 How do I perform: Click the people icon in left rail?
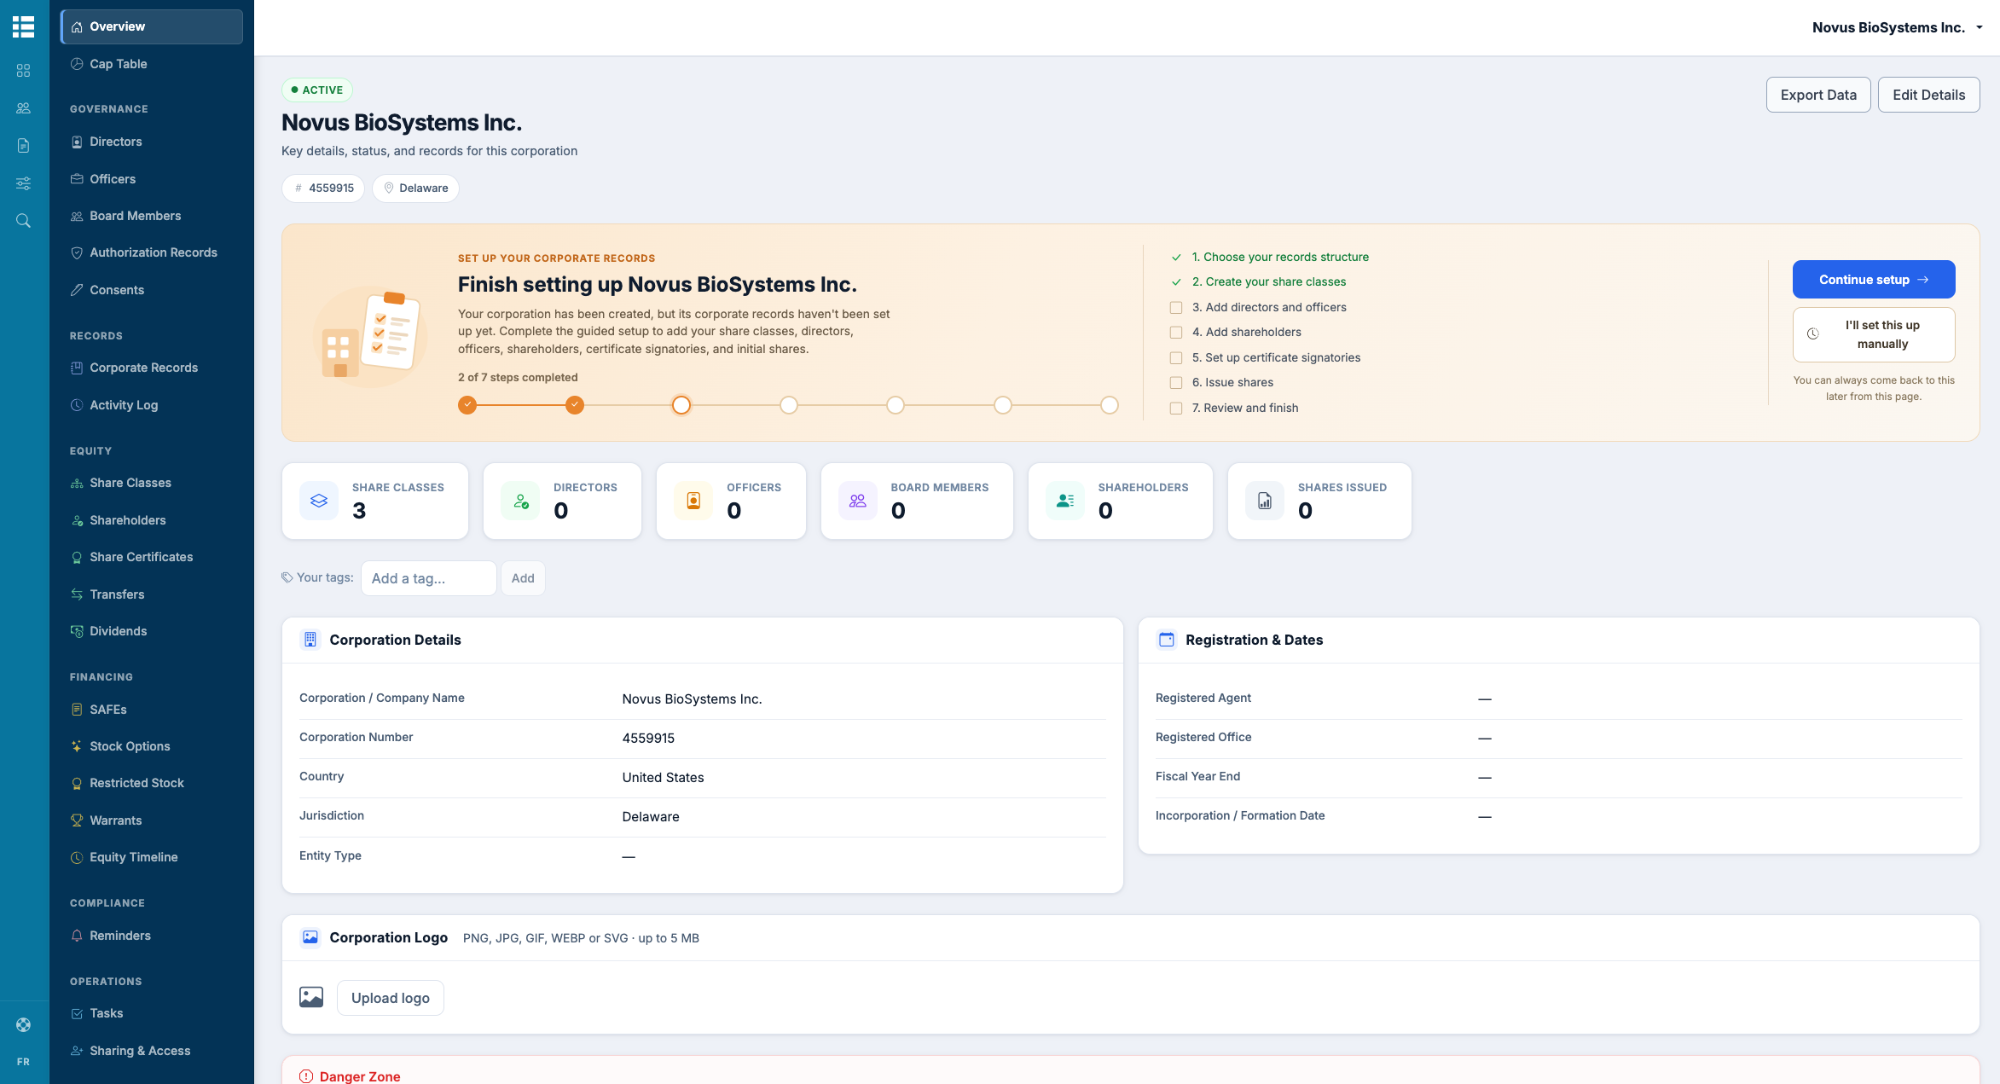click(x=23, y=108)
